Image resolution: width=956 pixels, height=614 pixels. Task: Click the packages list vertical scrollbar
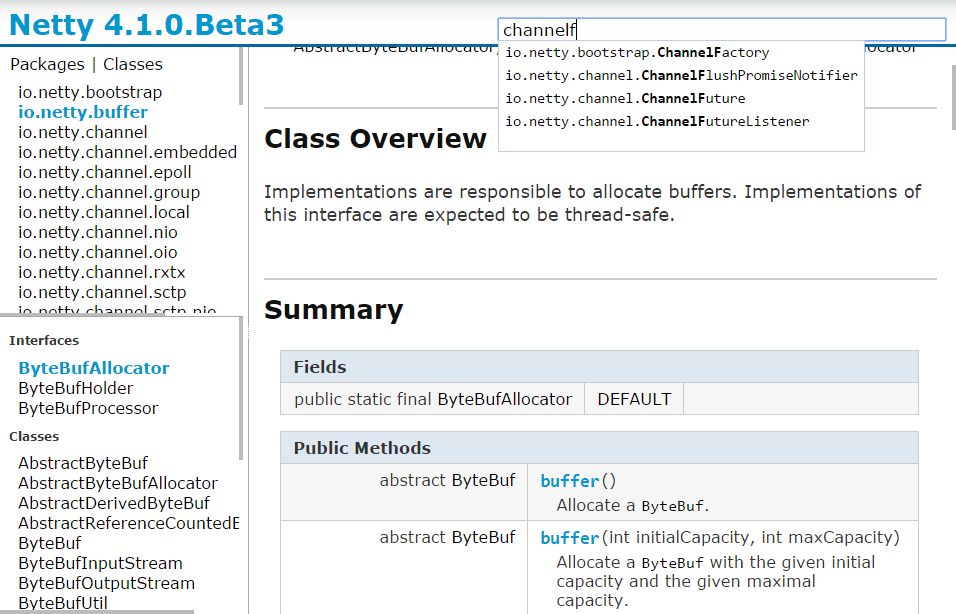point(241,76)
